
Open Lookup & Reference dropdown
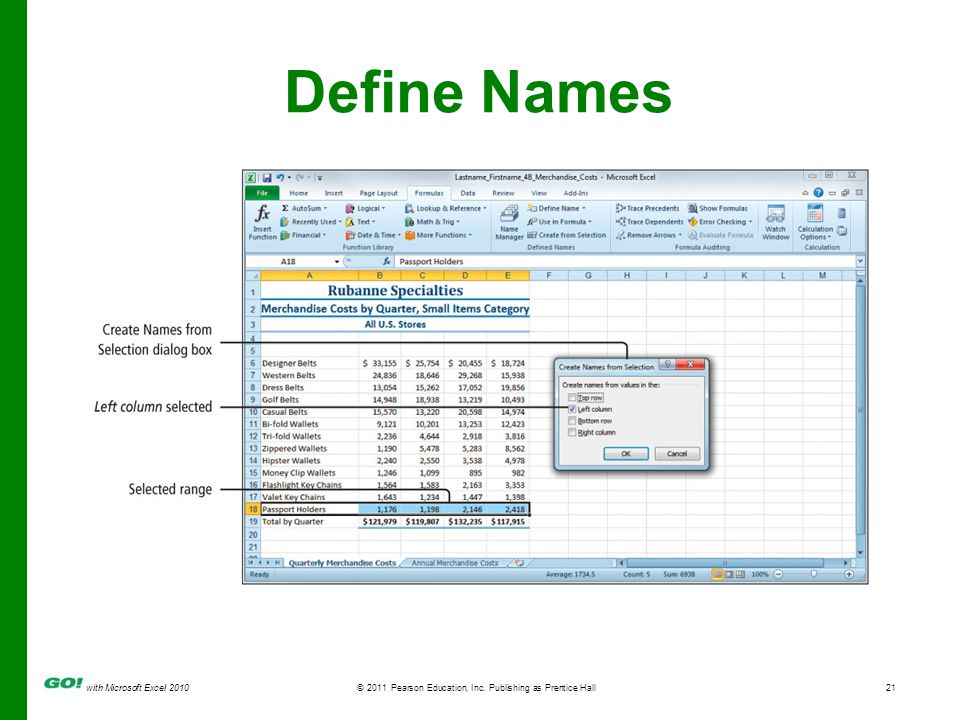tap(446, 208)
